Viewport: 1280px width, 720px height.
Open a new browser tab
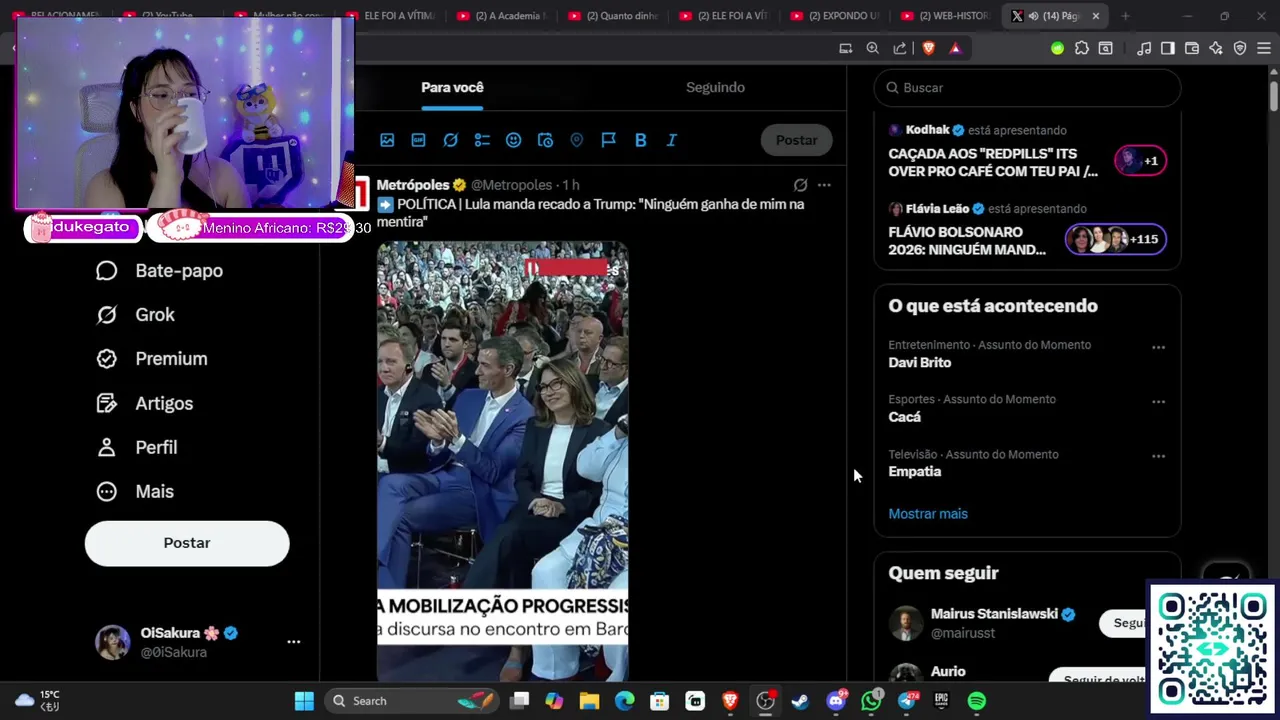coord(1125,16)
